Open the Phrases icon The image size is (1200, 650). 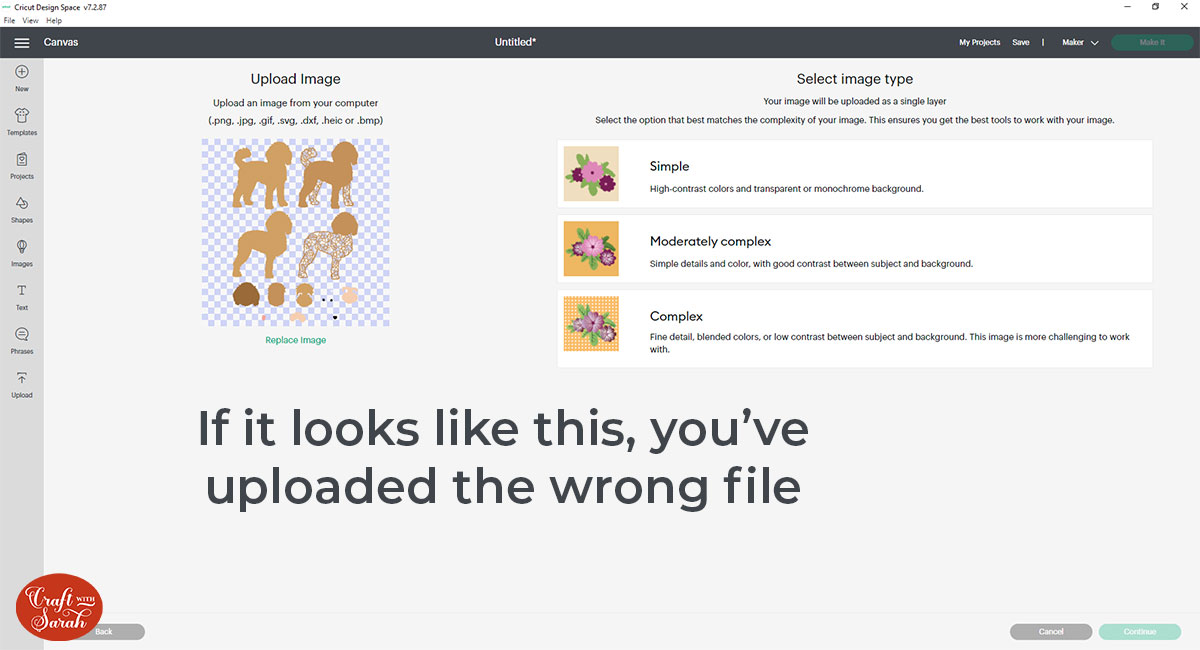point(21,337)
